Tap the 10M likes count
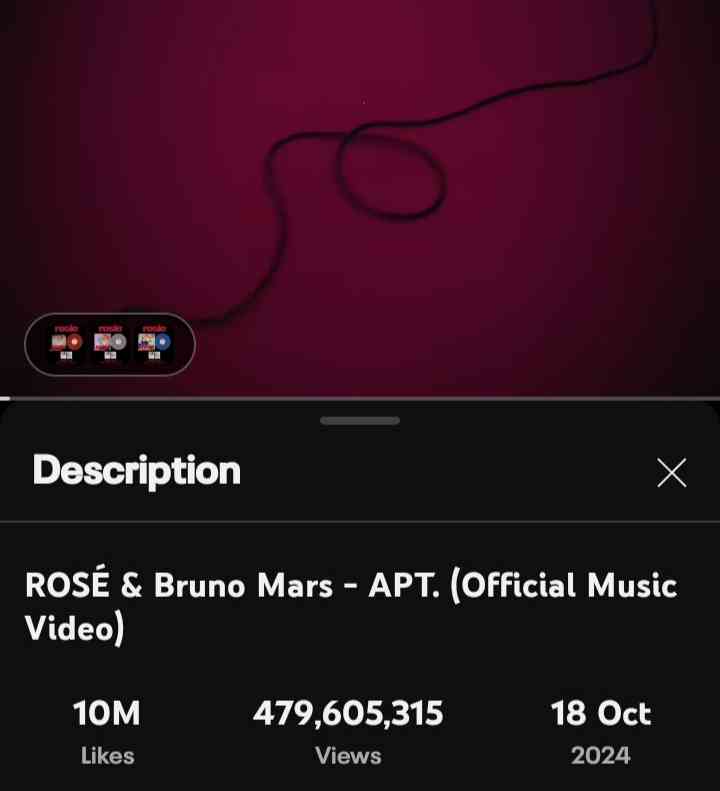This screenshot has width=720, height=791. (106, 713)
